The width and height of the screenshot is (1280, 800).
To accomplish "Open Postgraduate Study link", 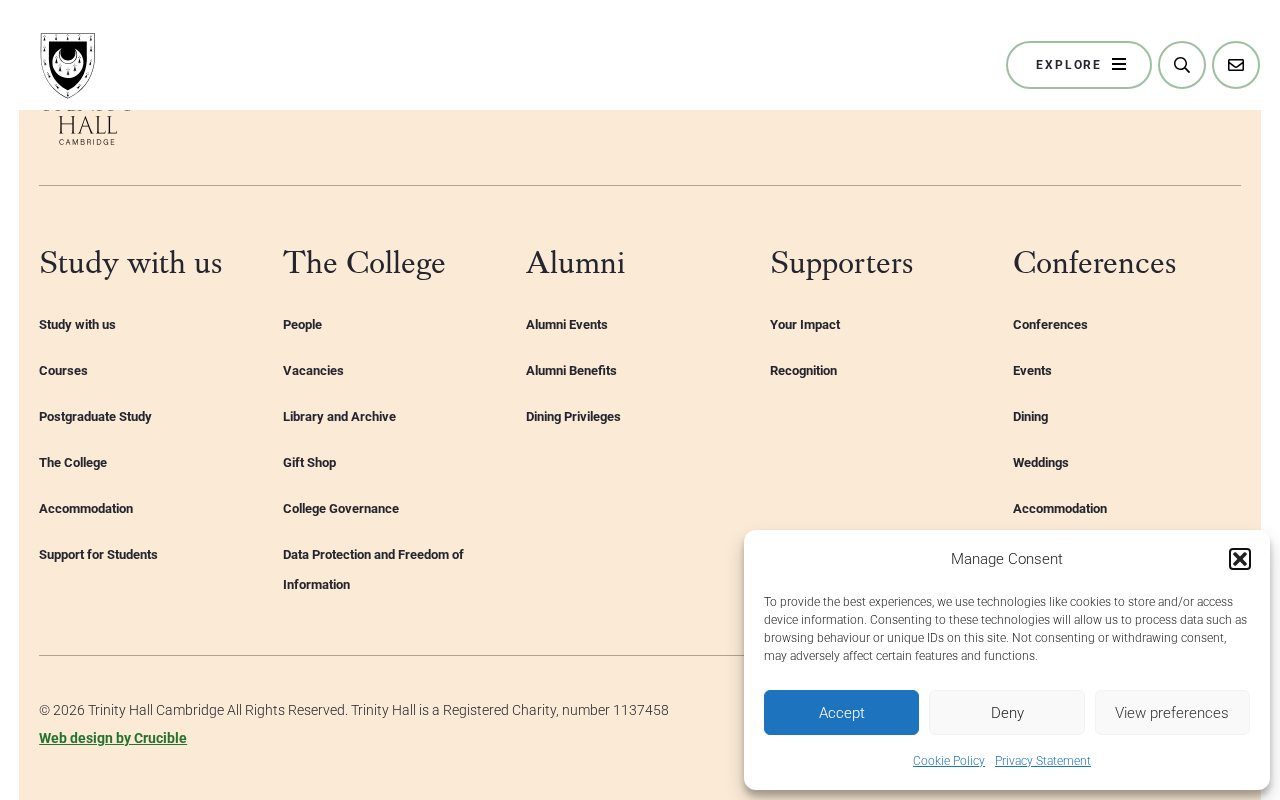I will coord(95,417).
